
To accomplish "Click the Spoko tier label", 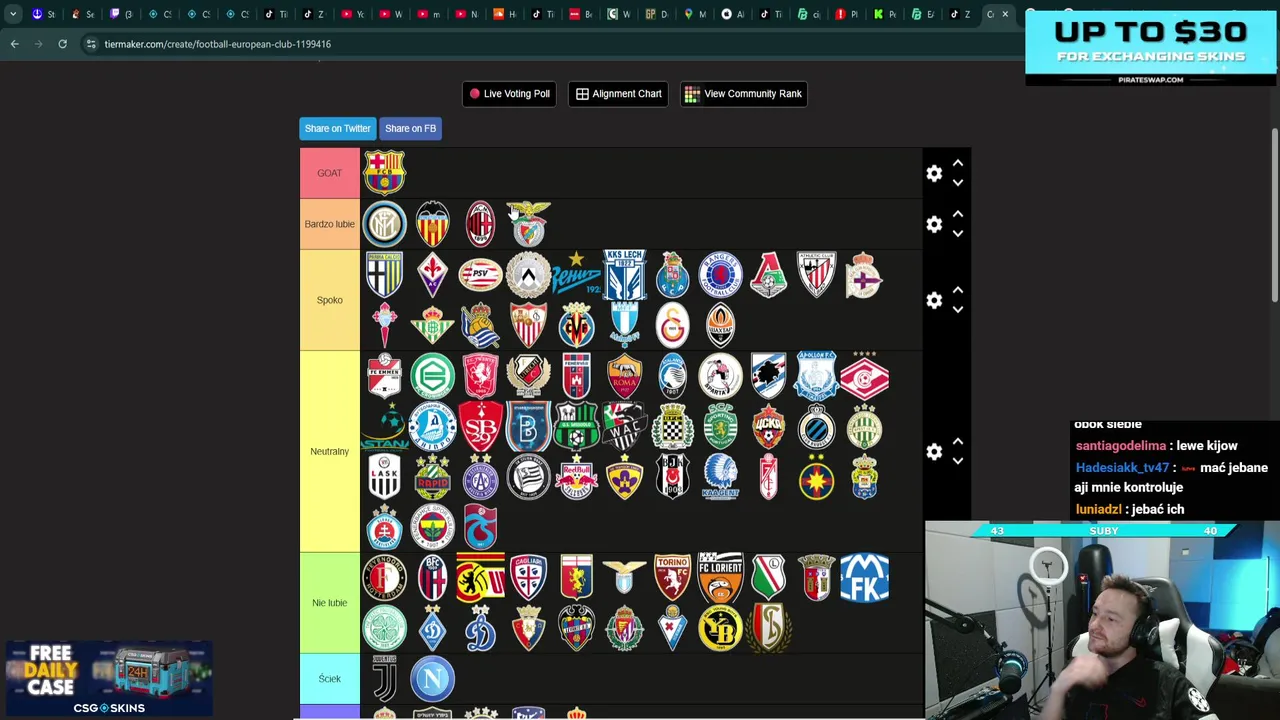I will (x=329, y=300).
